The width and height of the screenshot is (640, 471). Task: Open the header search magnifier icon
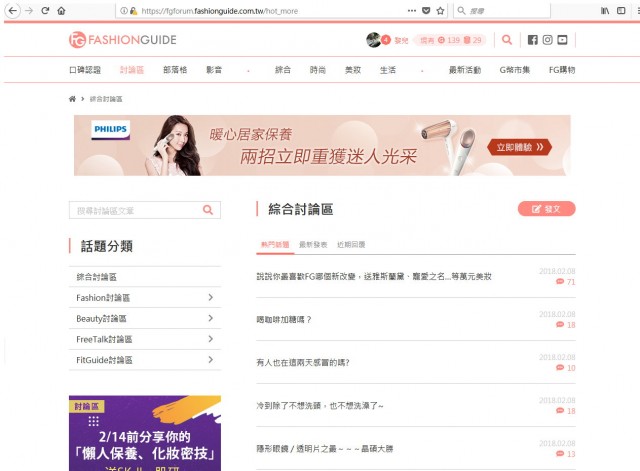click(507, 40)
